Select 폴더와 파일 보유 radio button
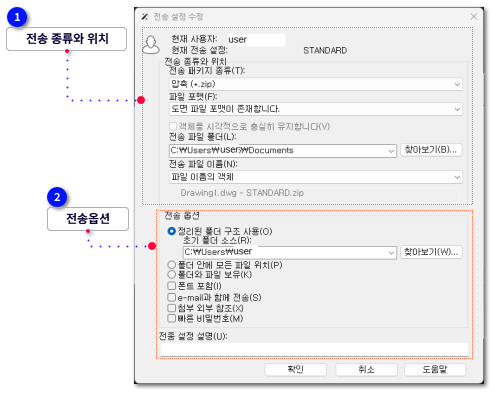The width and height of the screenshot is (493, 393). point(171,275)
